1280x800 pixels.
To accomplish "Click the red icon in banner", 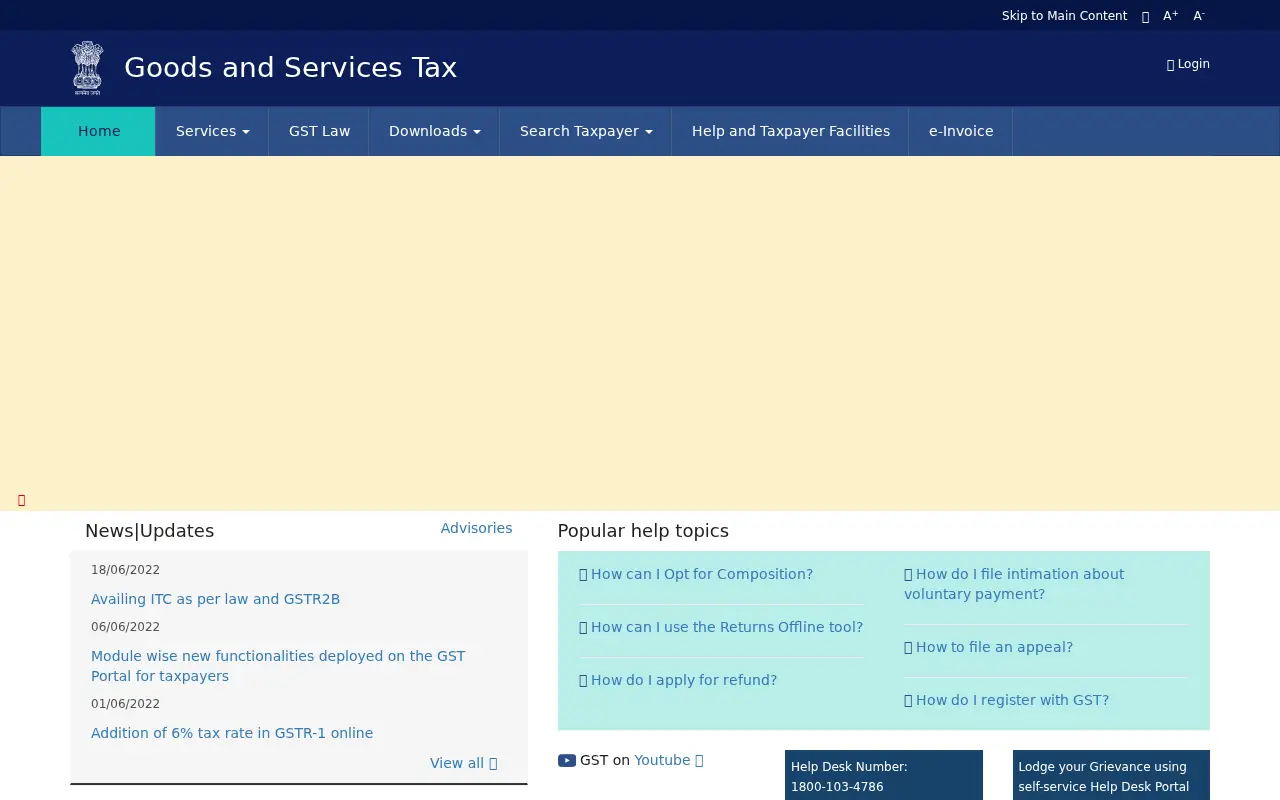I will point(21,500).
